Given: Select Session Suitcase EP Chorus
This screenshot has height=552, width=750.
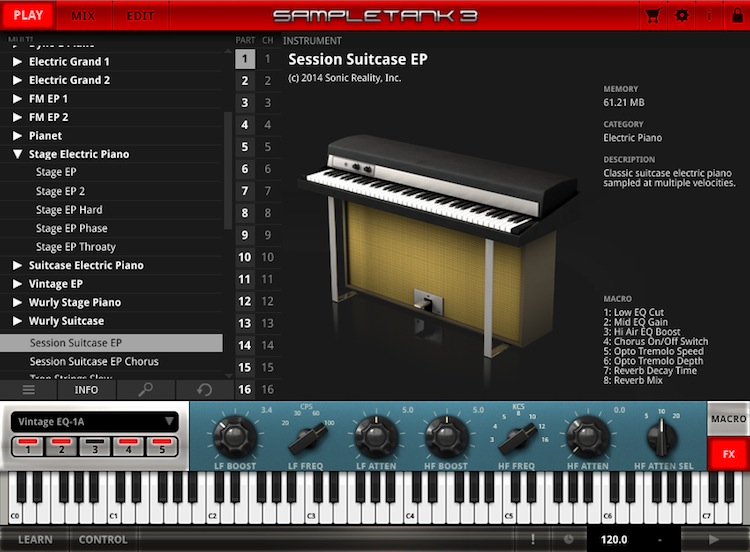Looking at the screenshot, I should click(x=111, y=361).
